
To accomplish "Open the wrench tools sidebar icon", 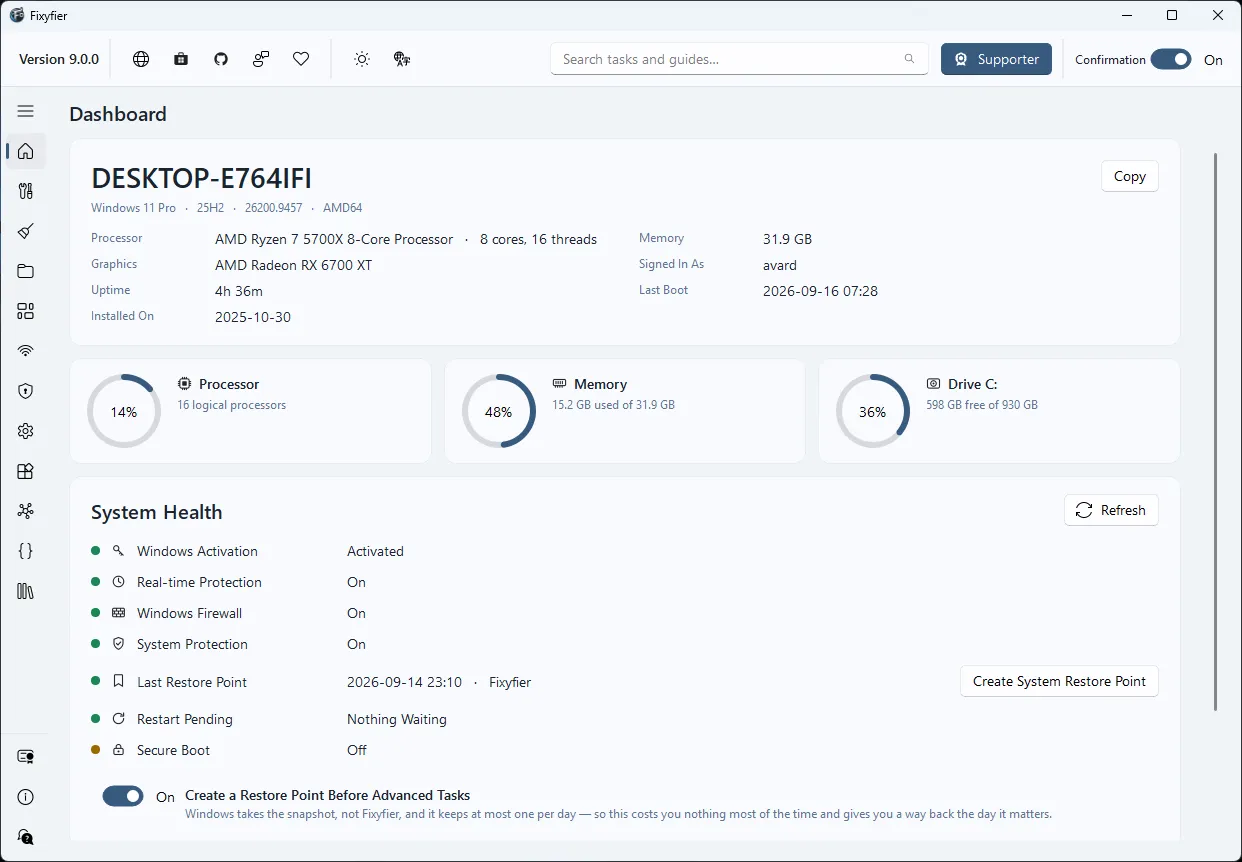I will pyautogui.click(x=26, y=191).
